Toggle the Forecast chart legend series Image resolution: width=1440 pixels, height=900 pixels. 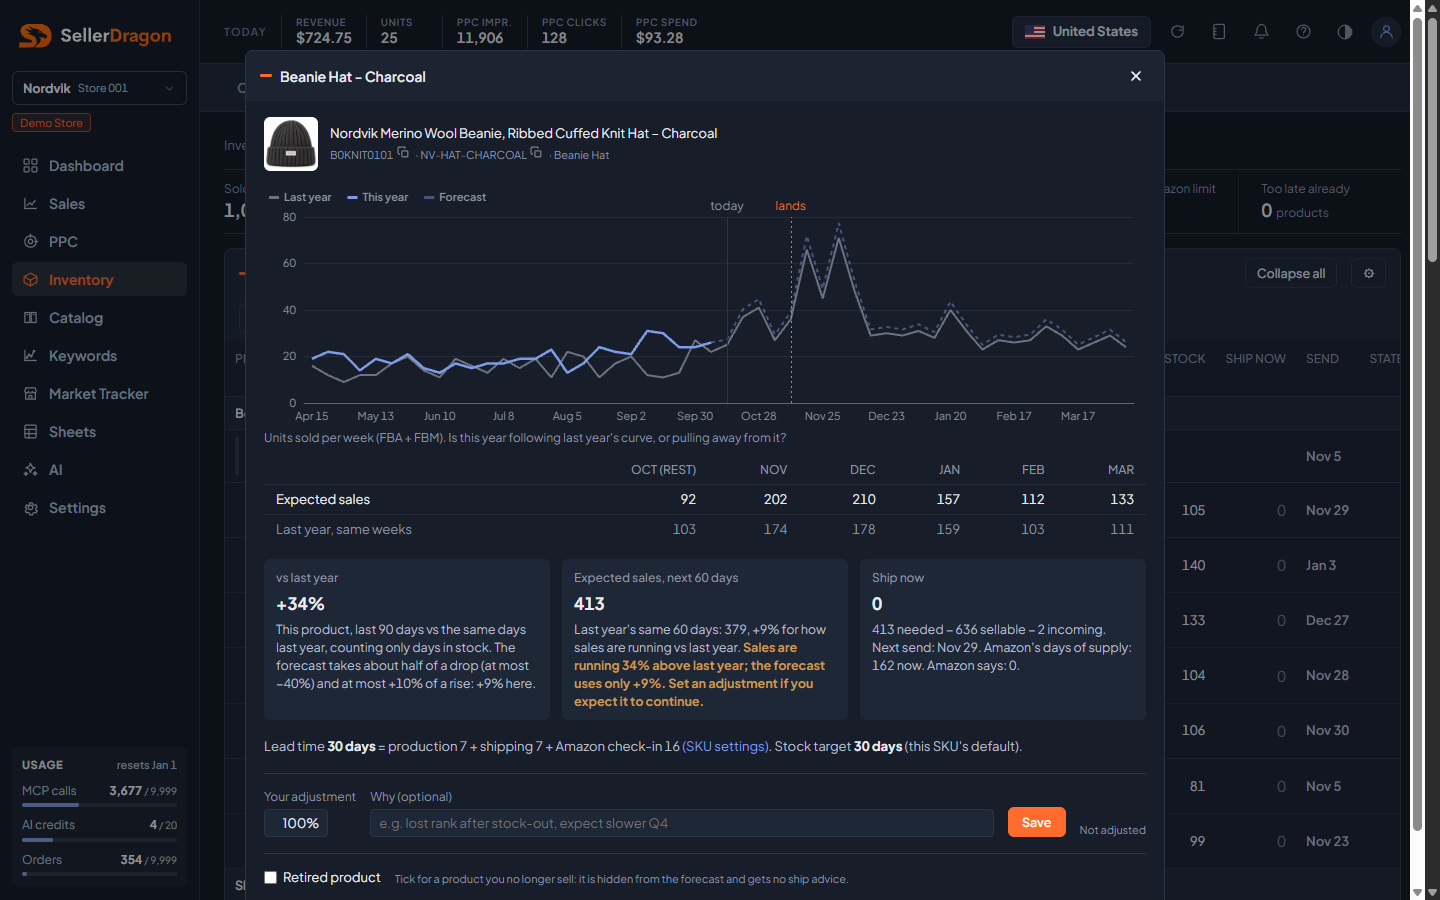pyautogui.click(x=455, y=197)
